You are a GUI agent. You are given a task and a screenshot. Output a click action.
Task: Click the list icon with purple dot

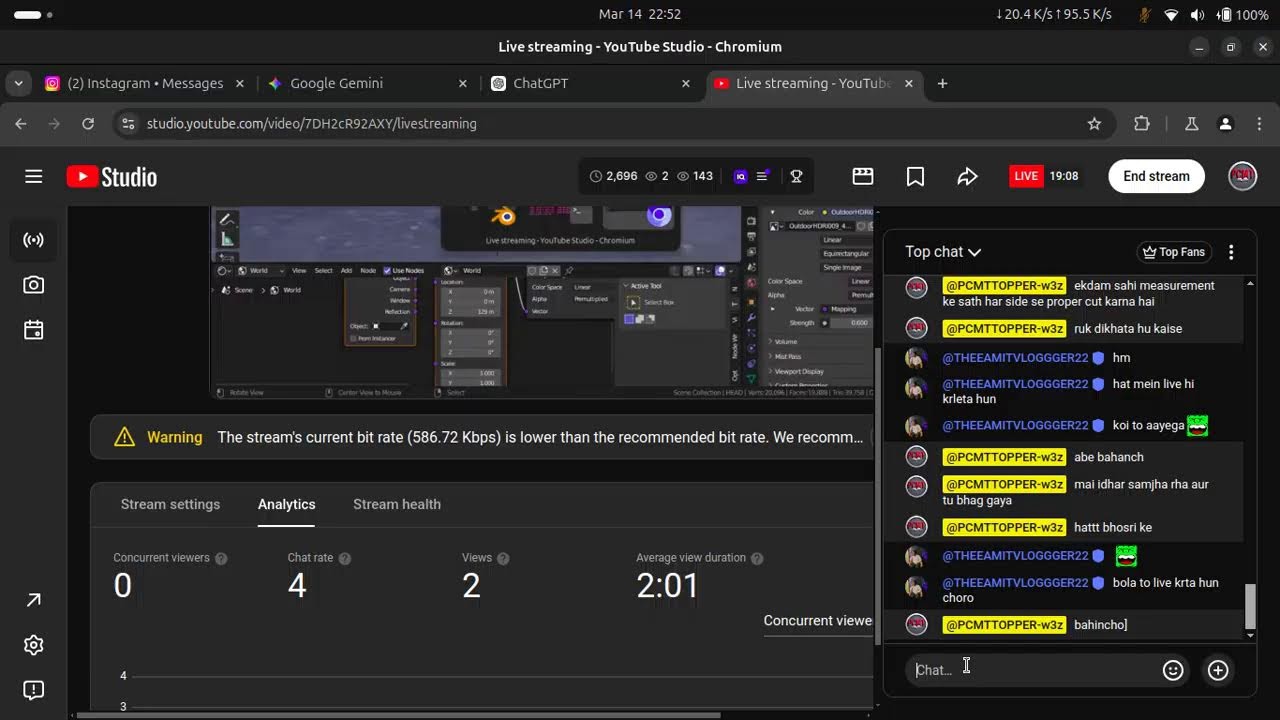pyautogui.click(x=763, y=176)
